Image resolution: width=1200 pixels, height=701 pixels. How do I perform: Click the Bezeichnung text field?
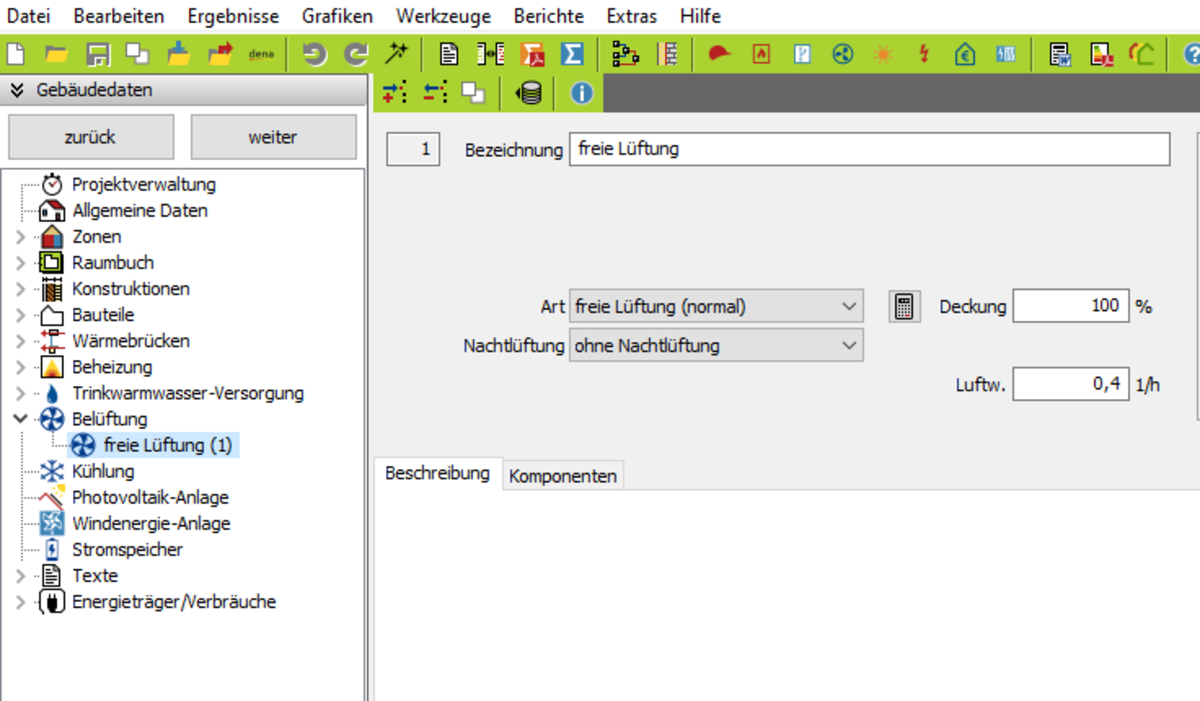point(868,150)
